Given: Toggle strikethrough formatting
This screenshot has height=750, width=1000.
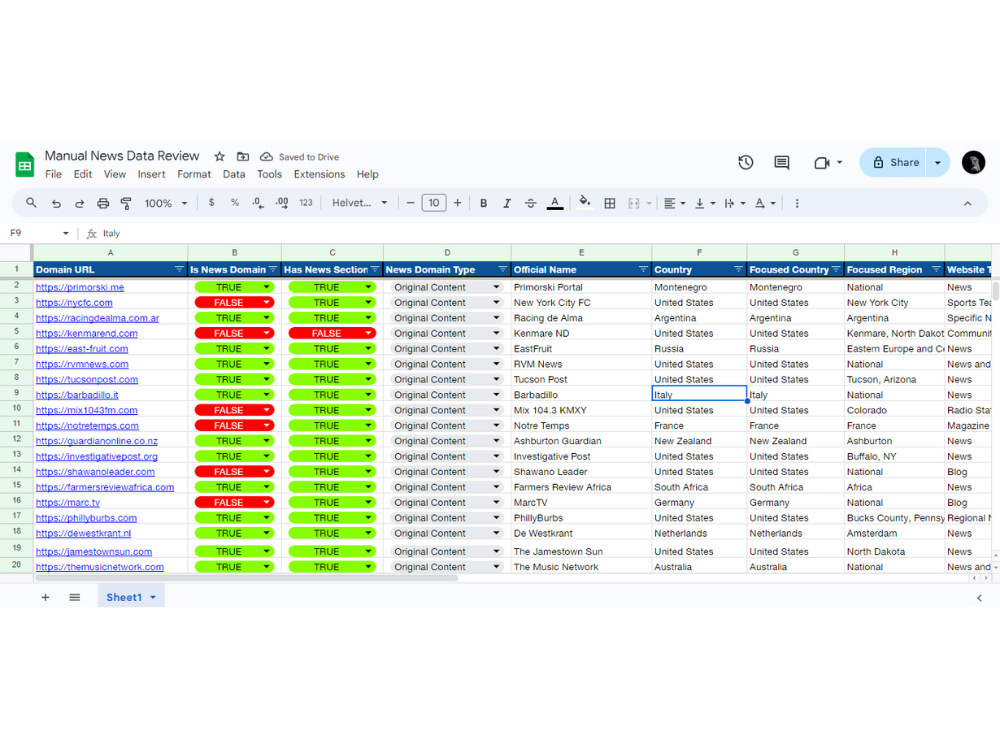Looking at the screenshot, I should [530, 203].
